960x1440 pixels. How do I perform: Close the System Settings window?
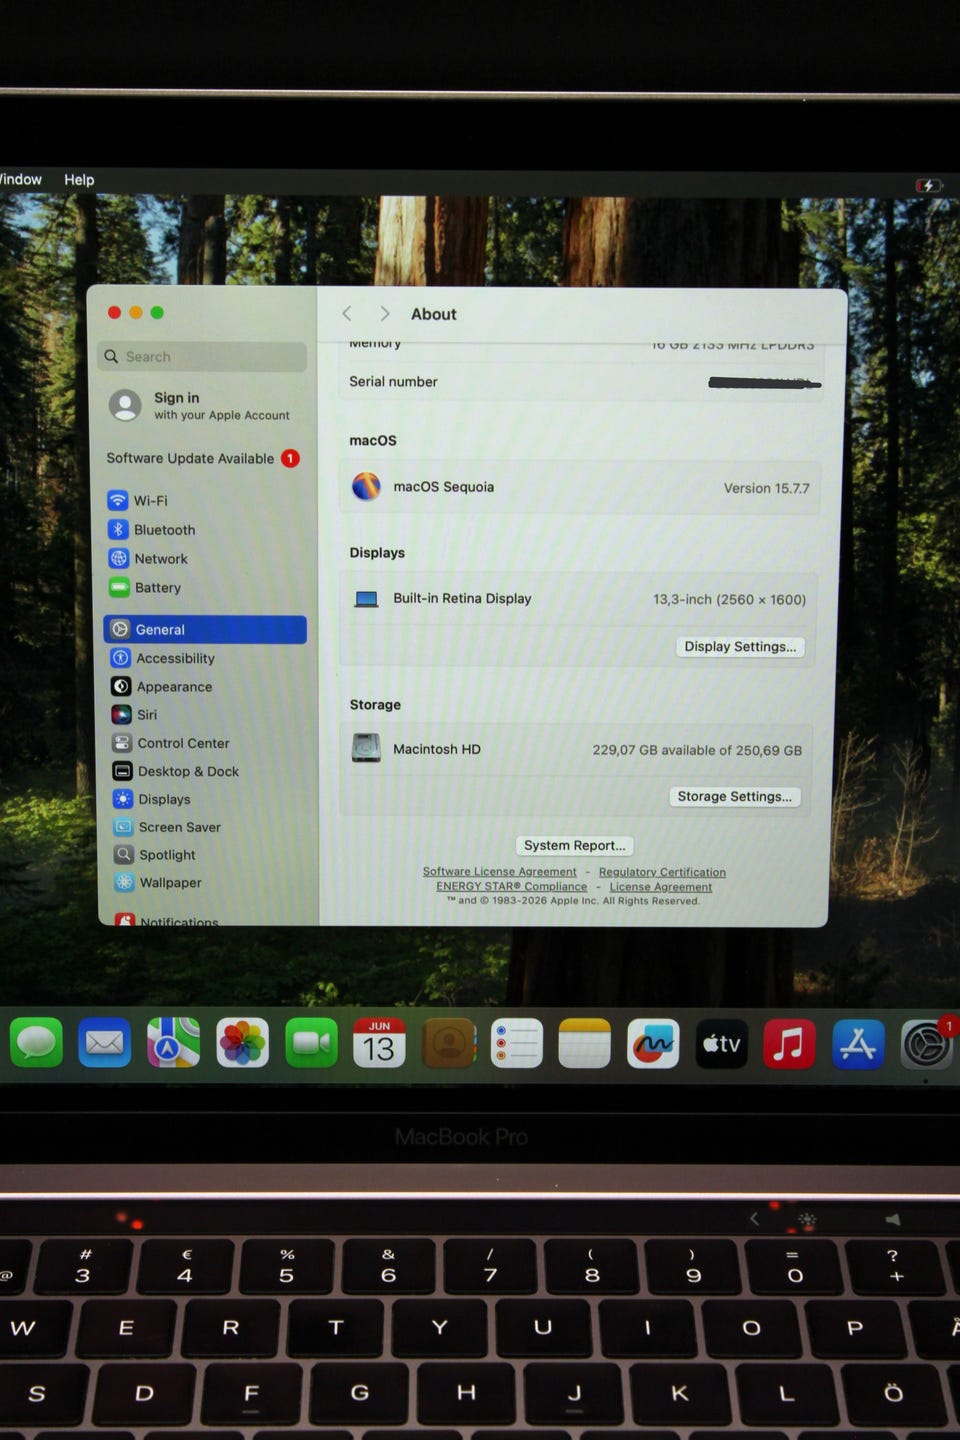(114, 312)
